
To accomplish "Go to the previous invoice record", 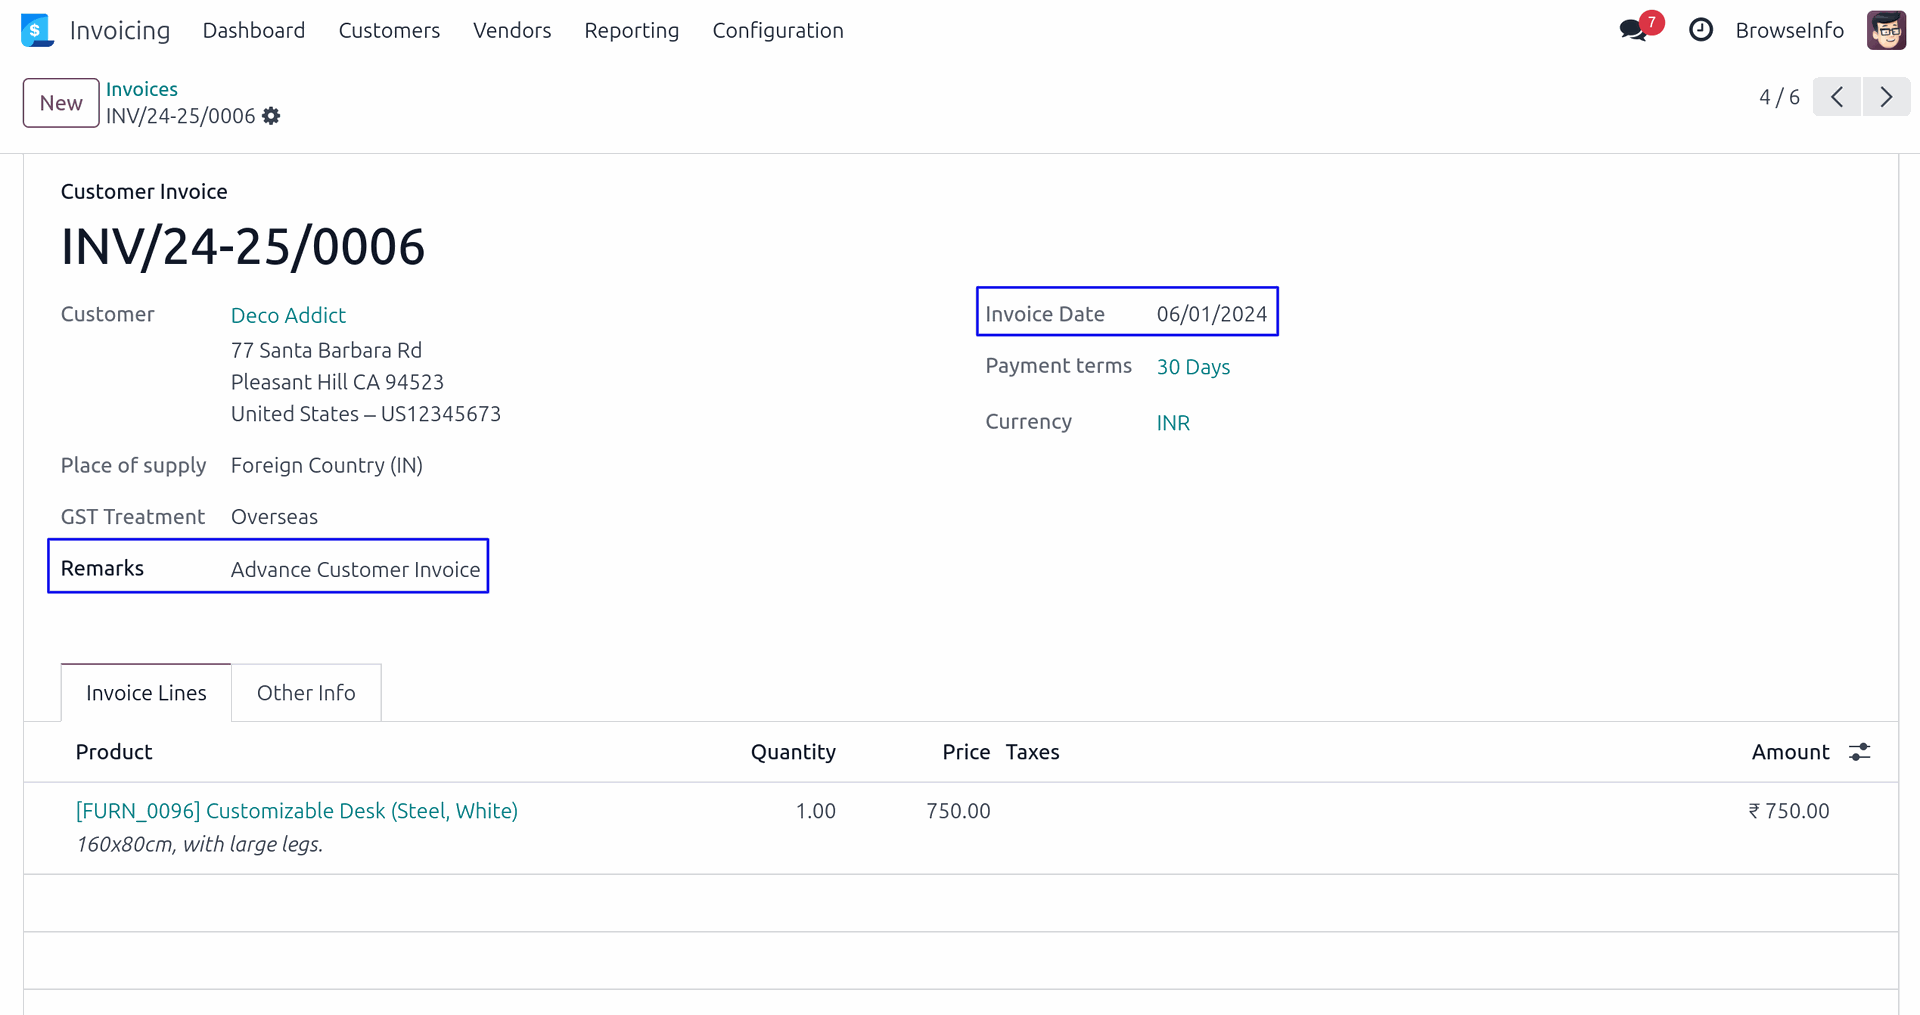I will (x=1837, y=97).
